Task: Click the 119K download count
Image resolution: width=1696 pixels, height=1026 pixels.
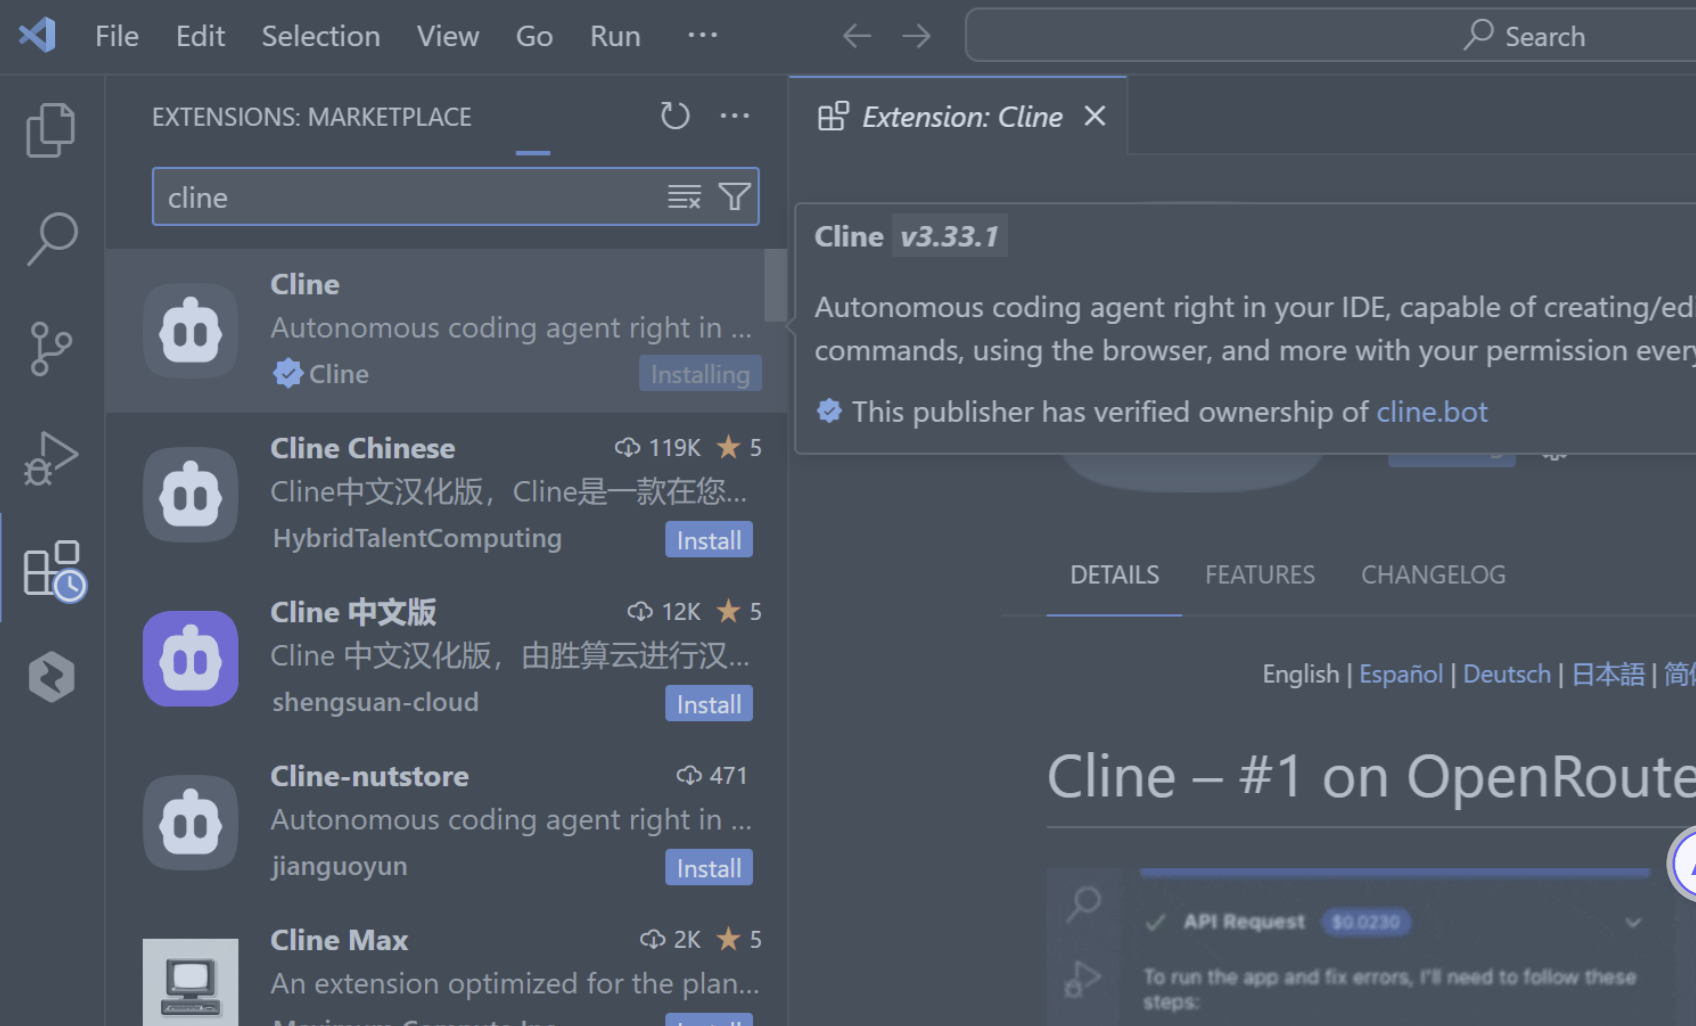Action: (x=658, y=447)
